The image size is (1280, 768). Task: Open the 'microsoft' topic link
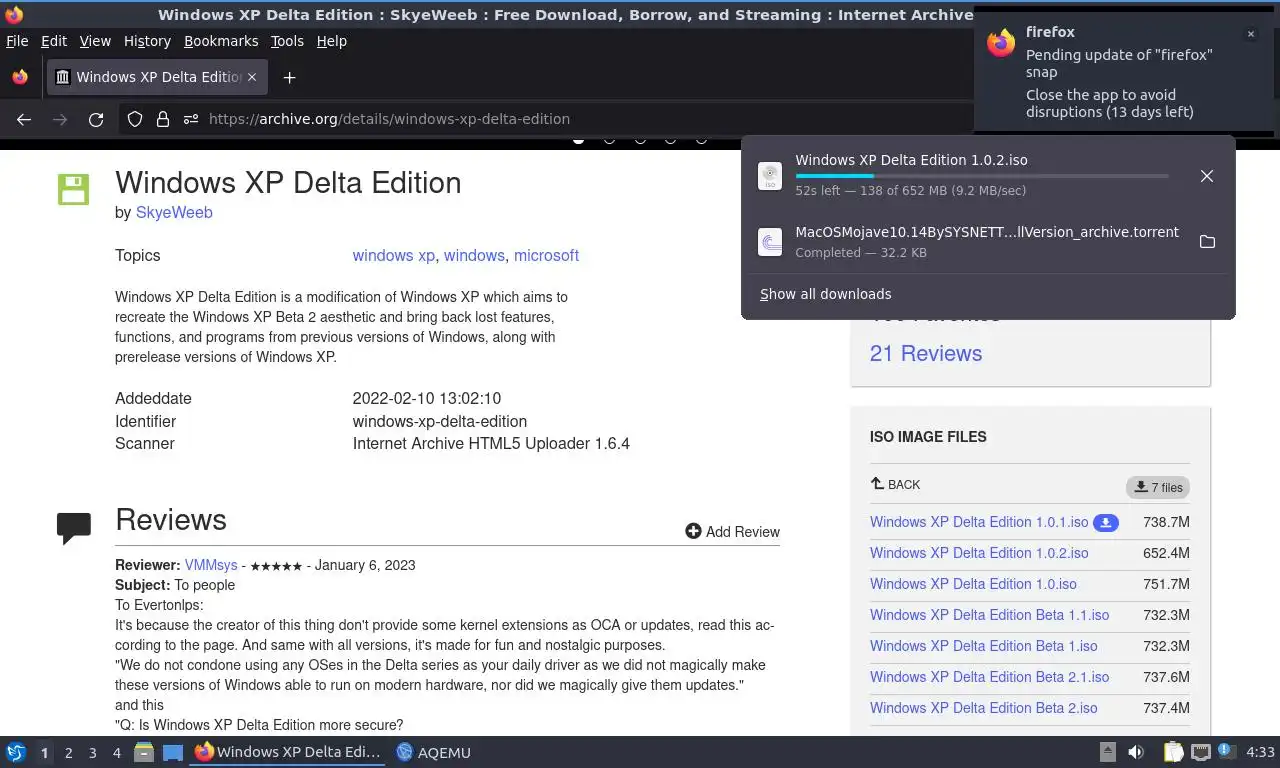546,255
